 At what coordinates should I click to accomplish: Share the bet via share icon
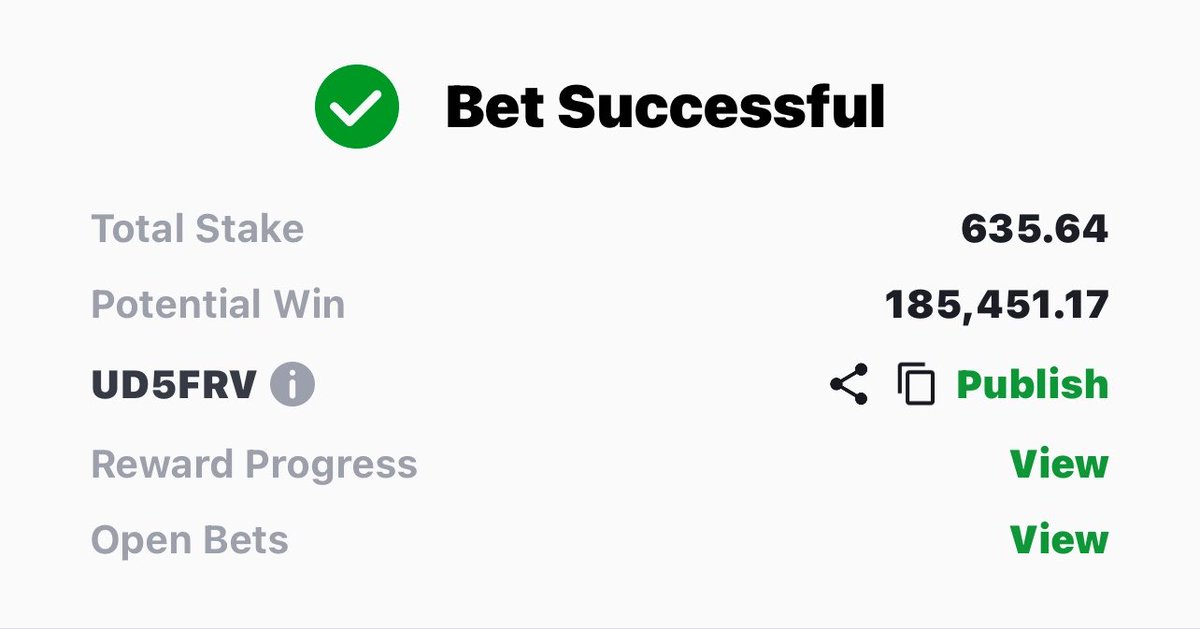(x=849, y=384)
